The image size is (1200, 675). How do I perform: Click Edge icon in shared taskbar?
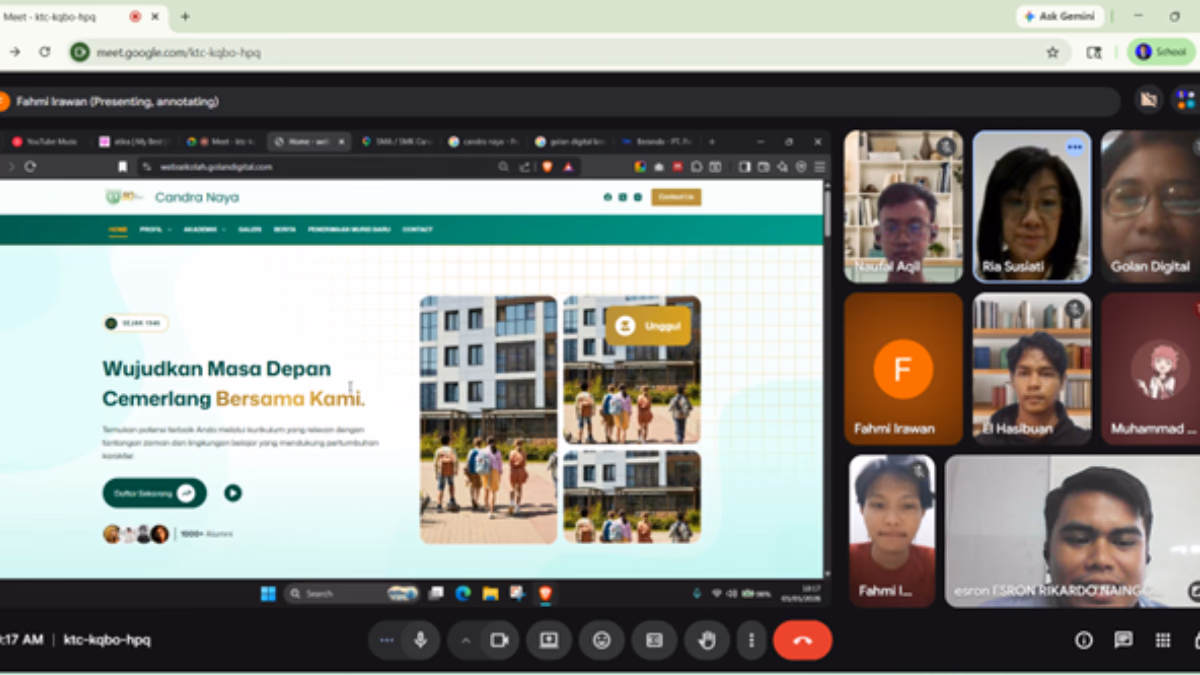[463, 594]
